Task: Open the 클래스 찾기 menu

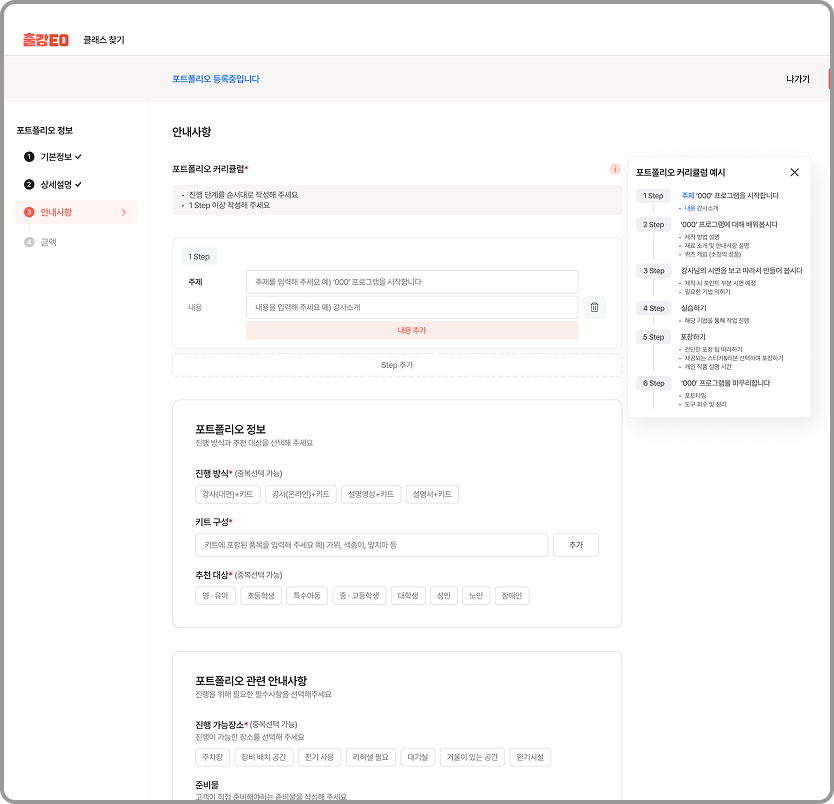Action: tap(104, 40)
